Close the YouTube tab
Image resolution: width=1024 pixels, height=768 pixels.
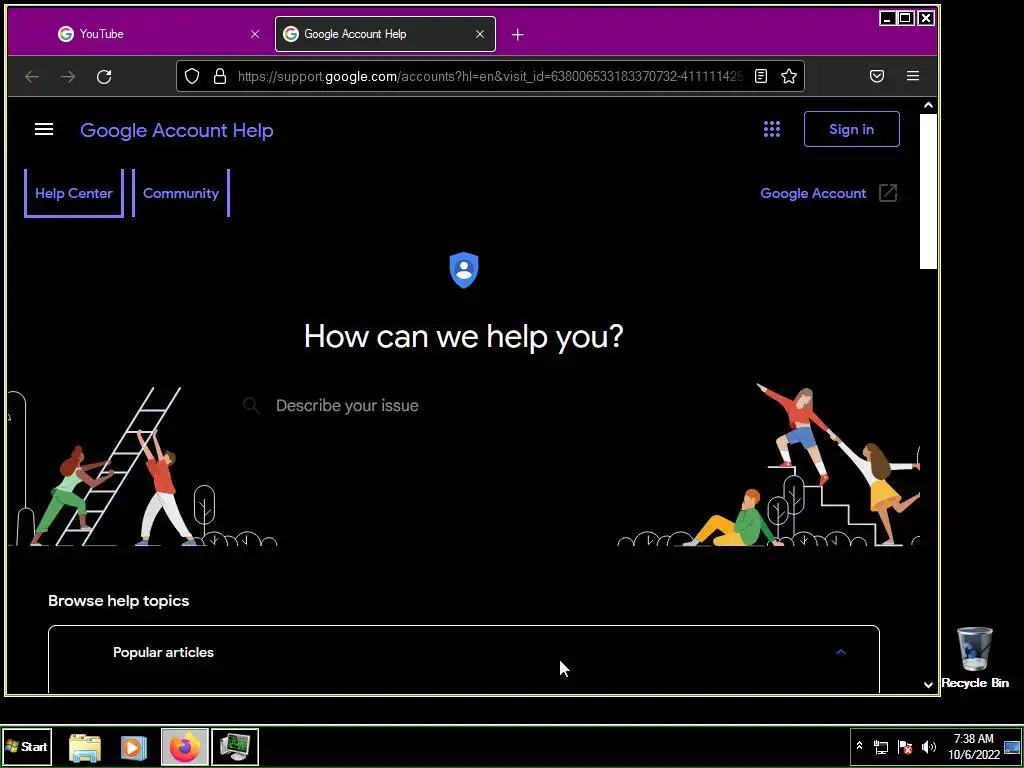[x=255, y=34]
